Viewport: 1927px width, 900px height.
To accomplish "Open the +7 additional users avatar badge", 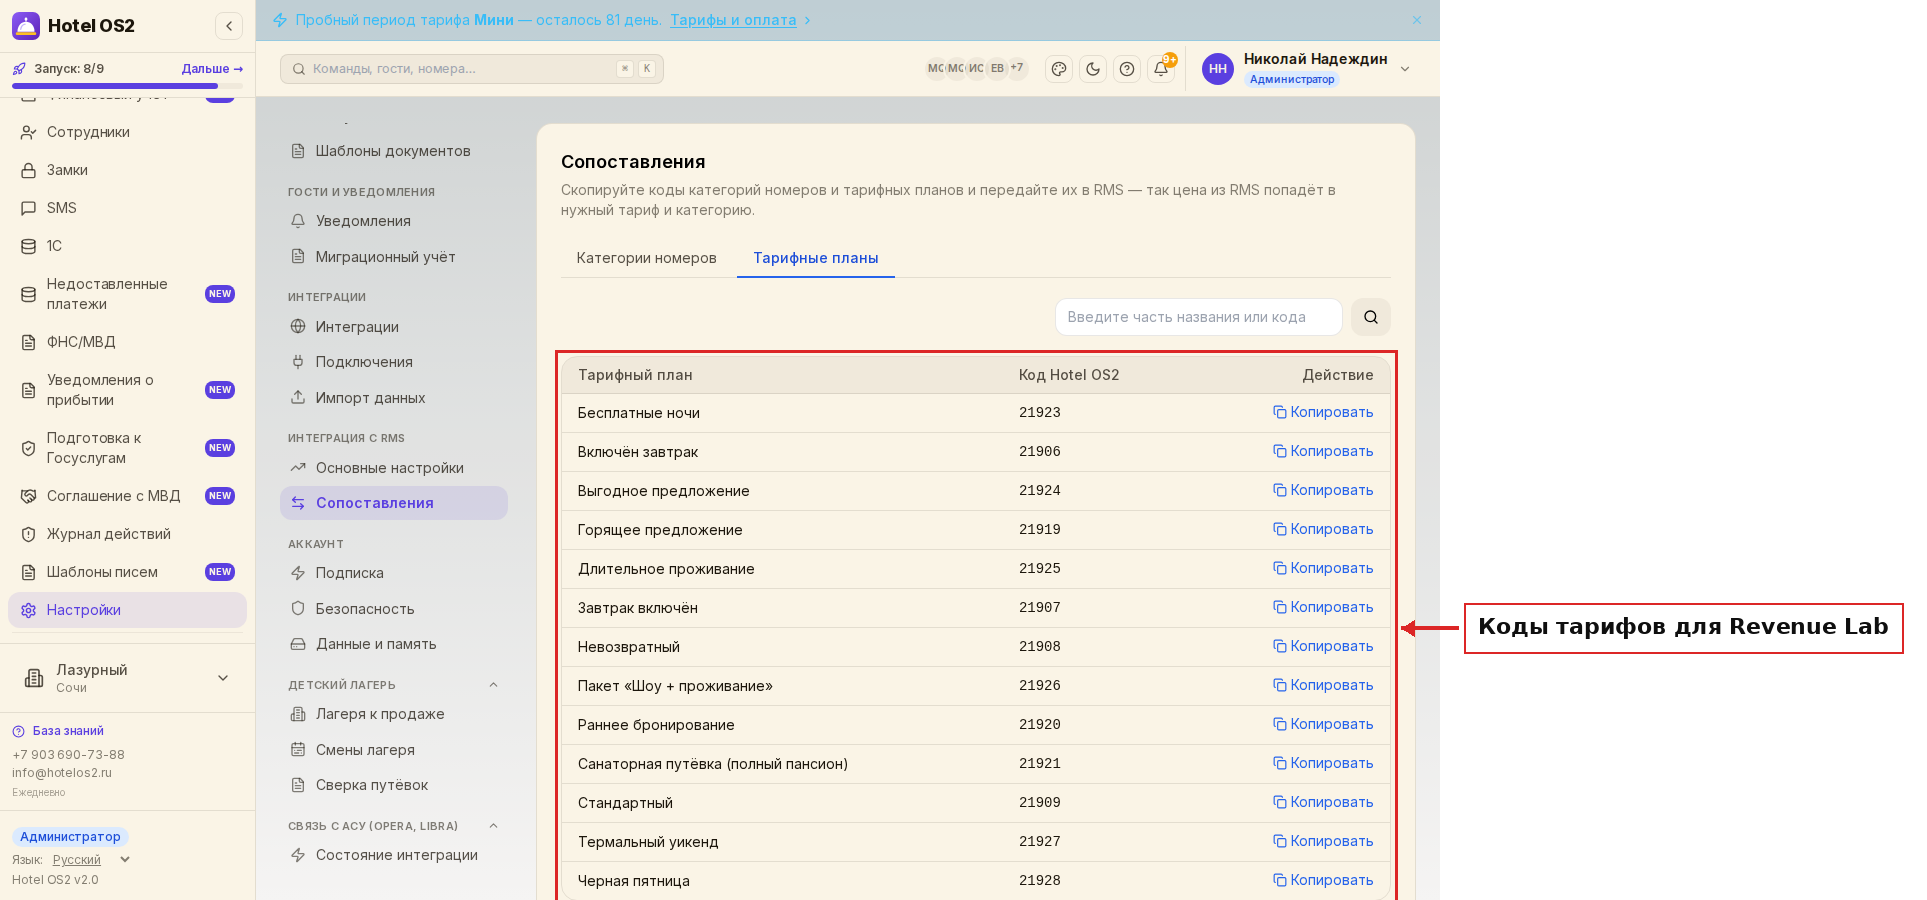I will (x=1017, y=68).
